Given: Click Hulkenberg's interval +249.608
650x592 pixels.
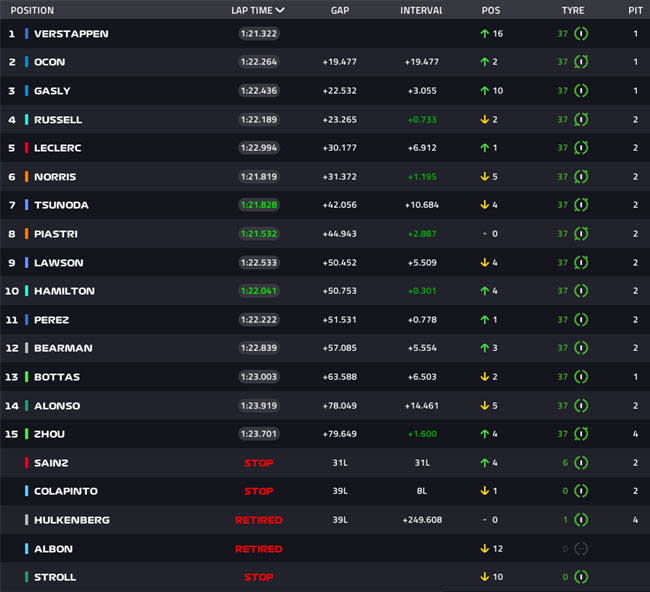Looking at the screenshot, I should (x=422, y=520).
